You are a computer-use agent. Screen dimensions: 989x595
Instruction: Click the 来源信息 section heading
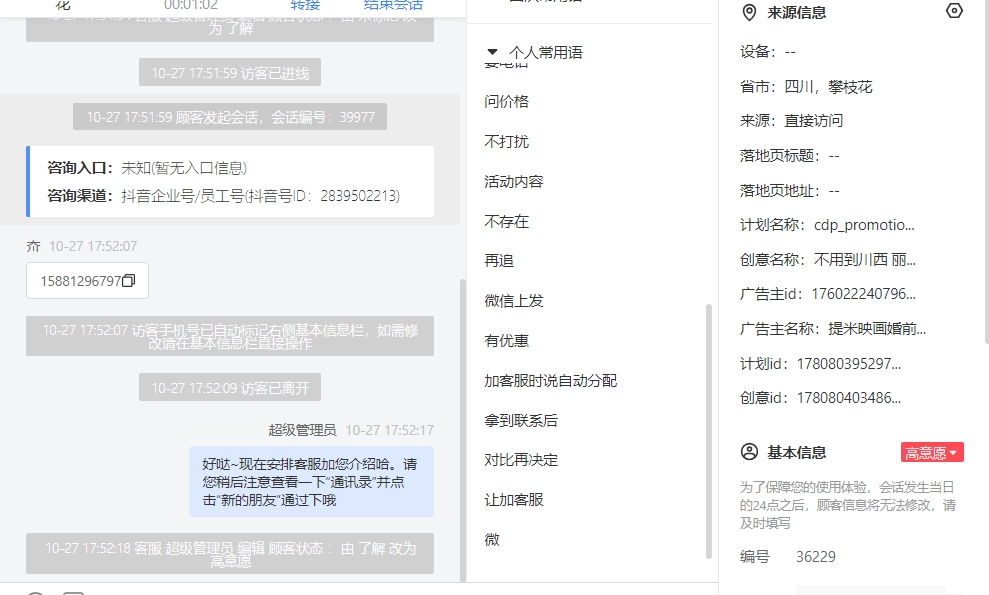point(797,13)
